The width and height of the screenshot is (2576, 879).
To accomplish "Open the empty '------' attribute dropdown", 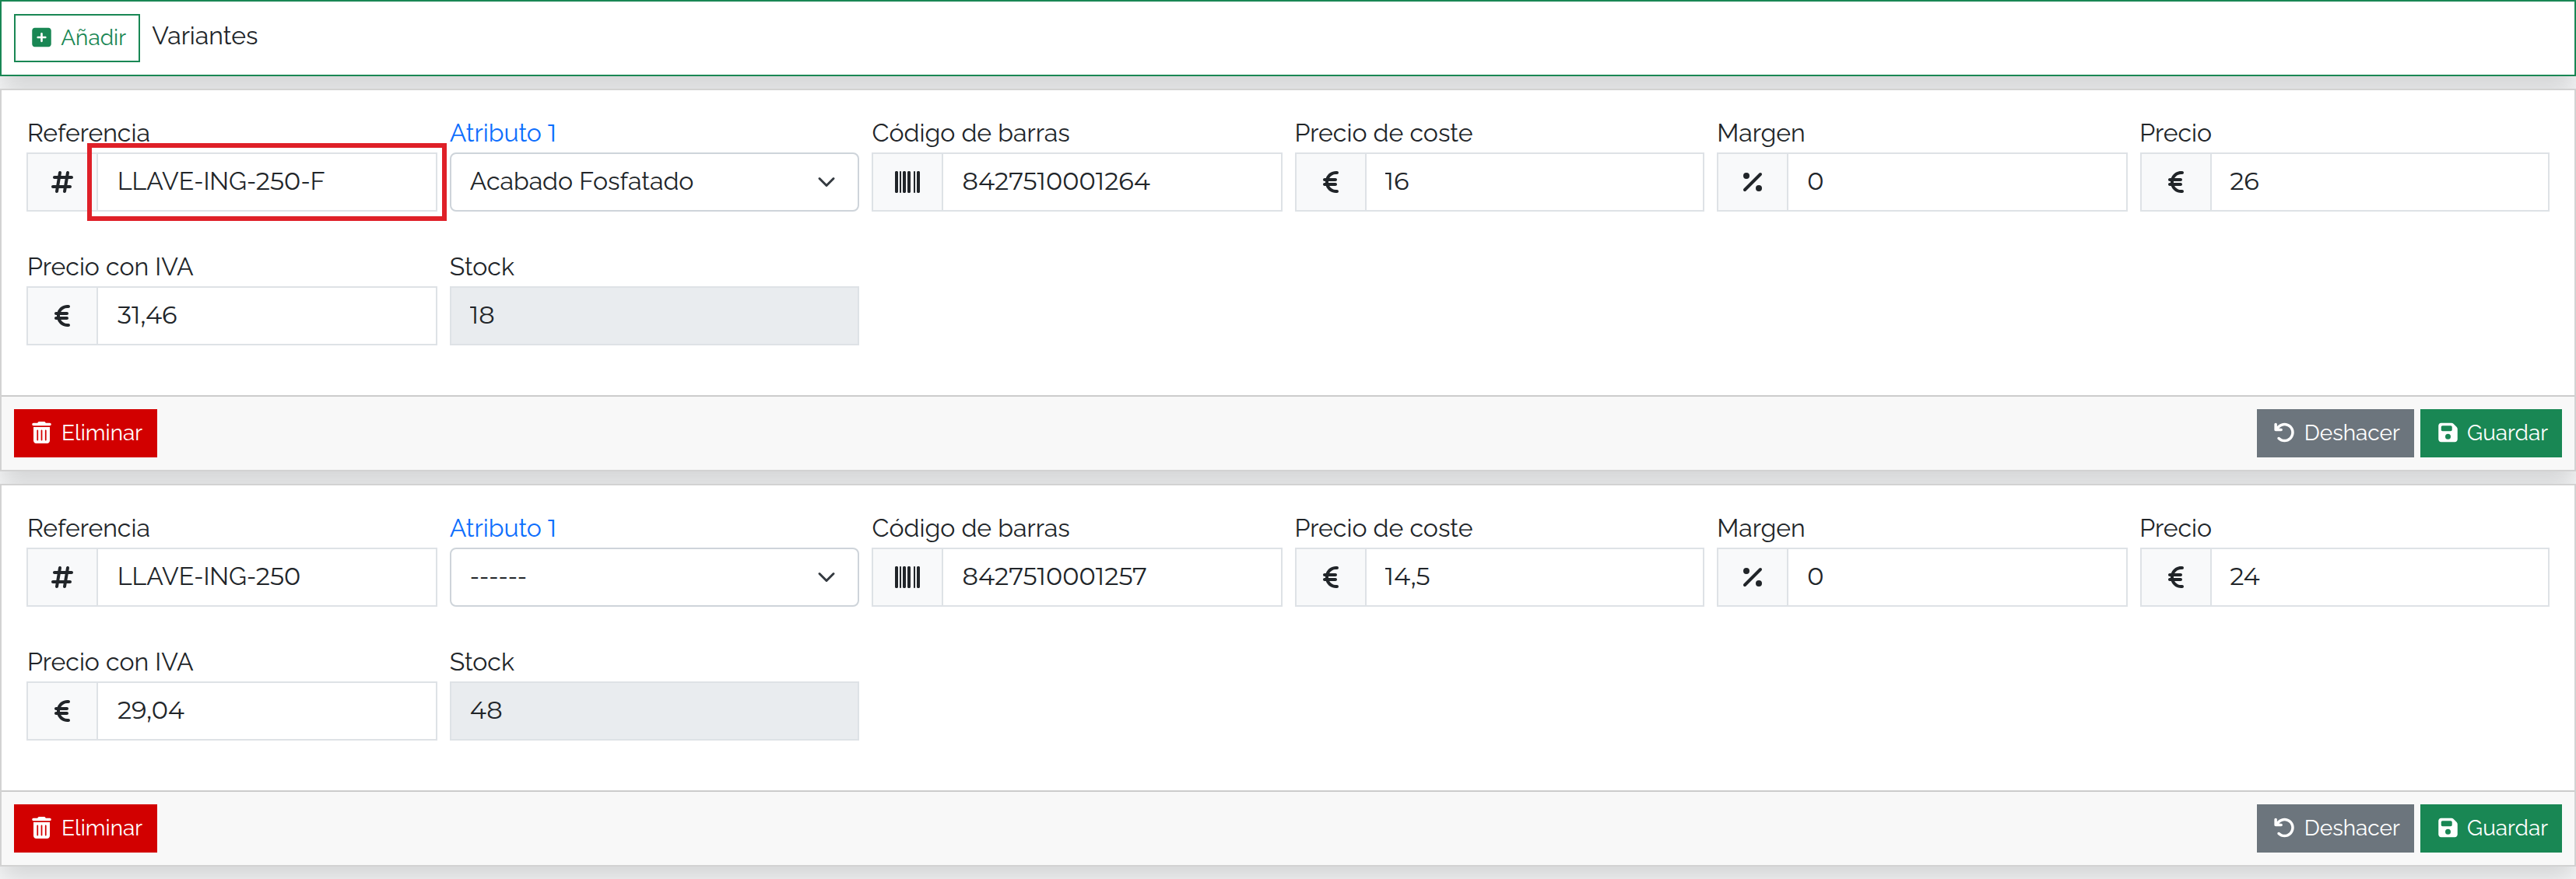I will click(654, 577).
